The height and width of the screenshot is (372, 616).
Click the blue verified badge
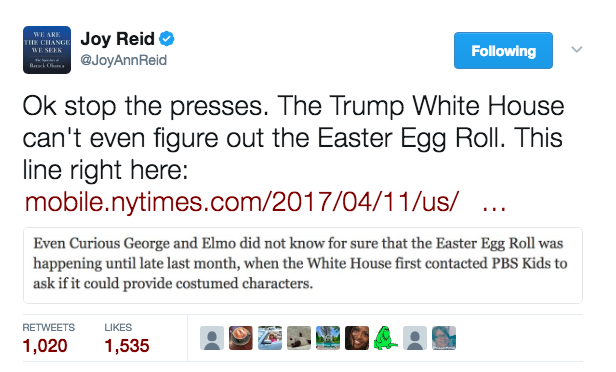[167, 38]
